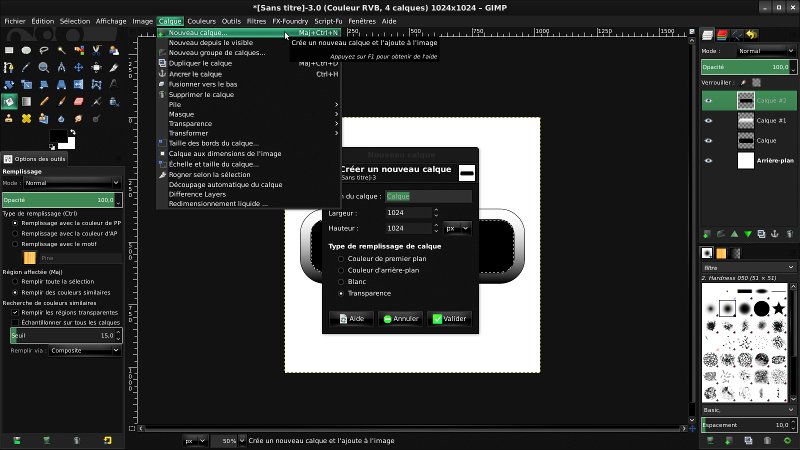Select the Foreground Select tool
800x450 pixels.
coord(114,50)
